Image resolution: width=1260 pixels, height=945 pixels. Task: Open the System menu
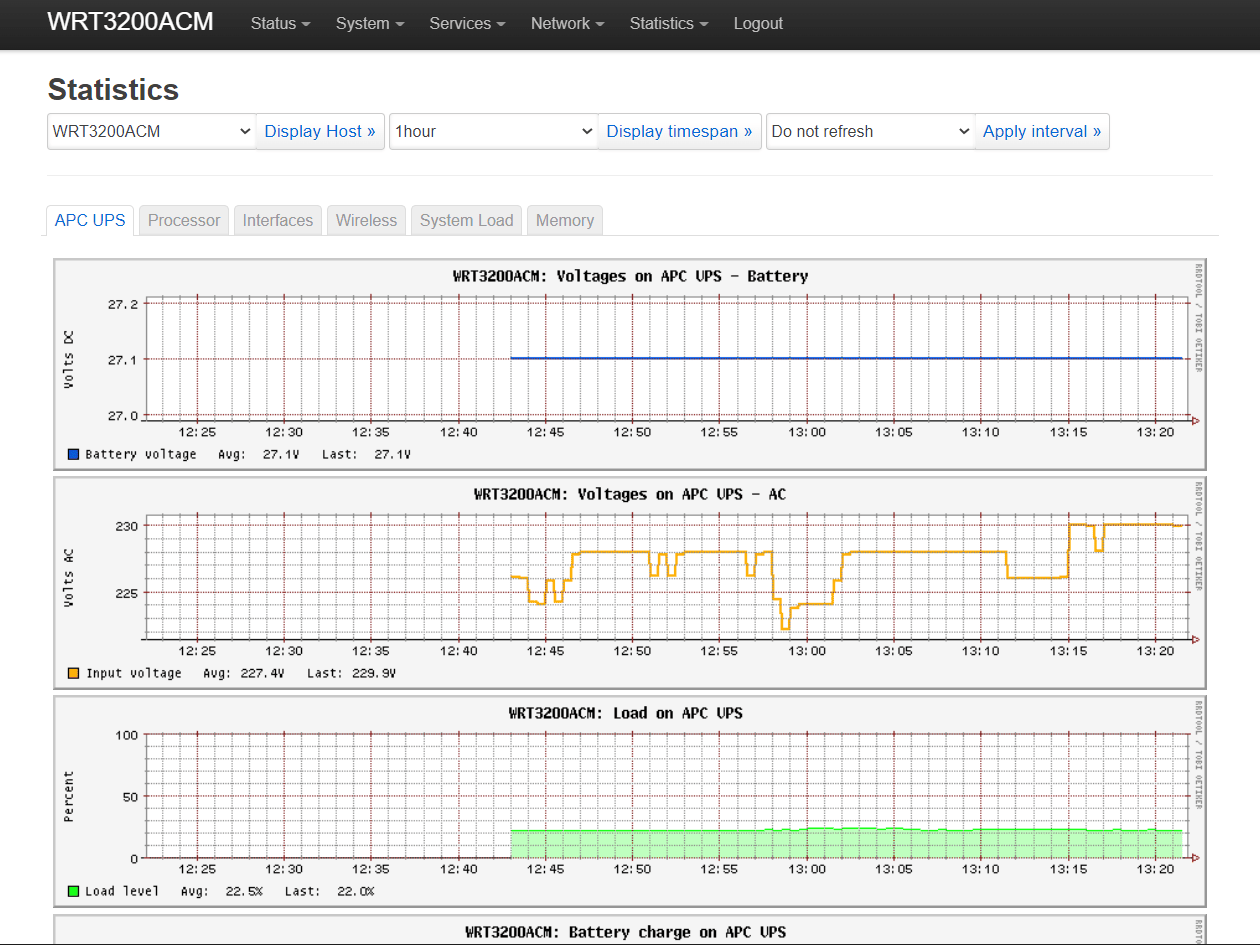tap(370, 23)
